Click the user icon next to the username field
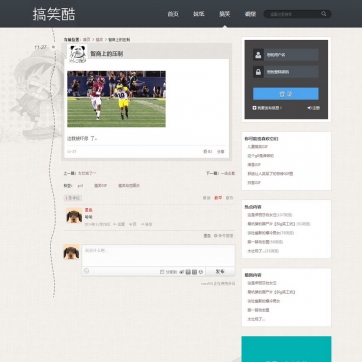This screenshot has width=362, height=362. click(258, 55)
